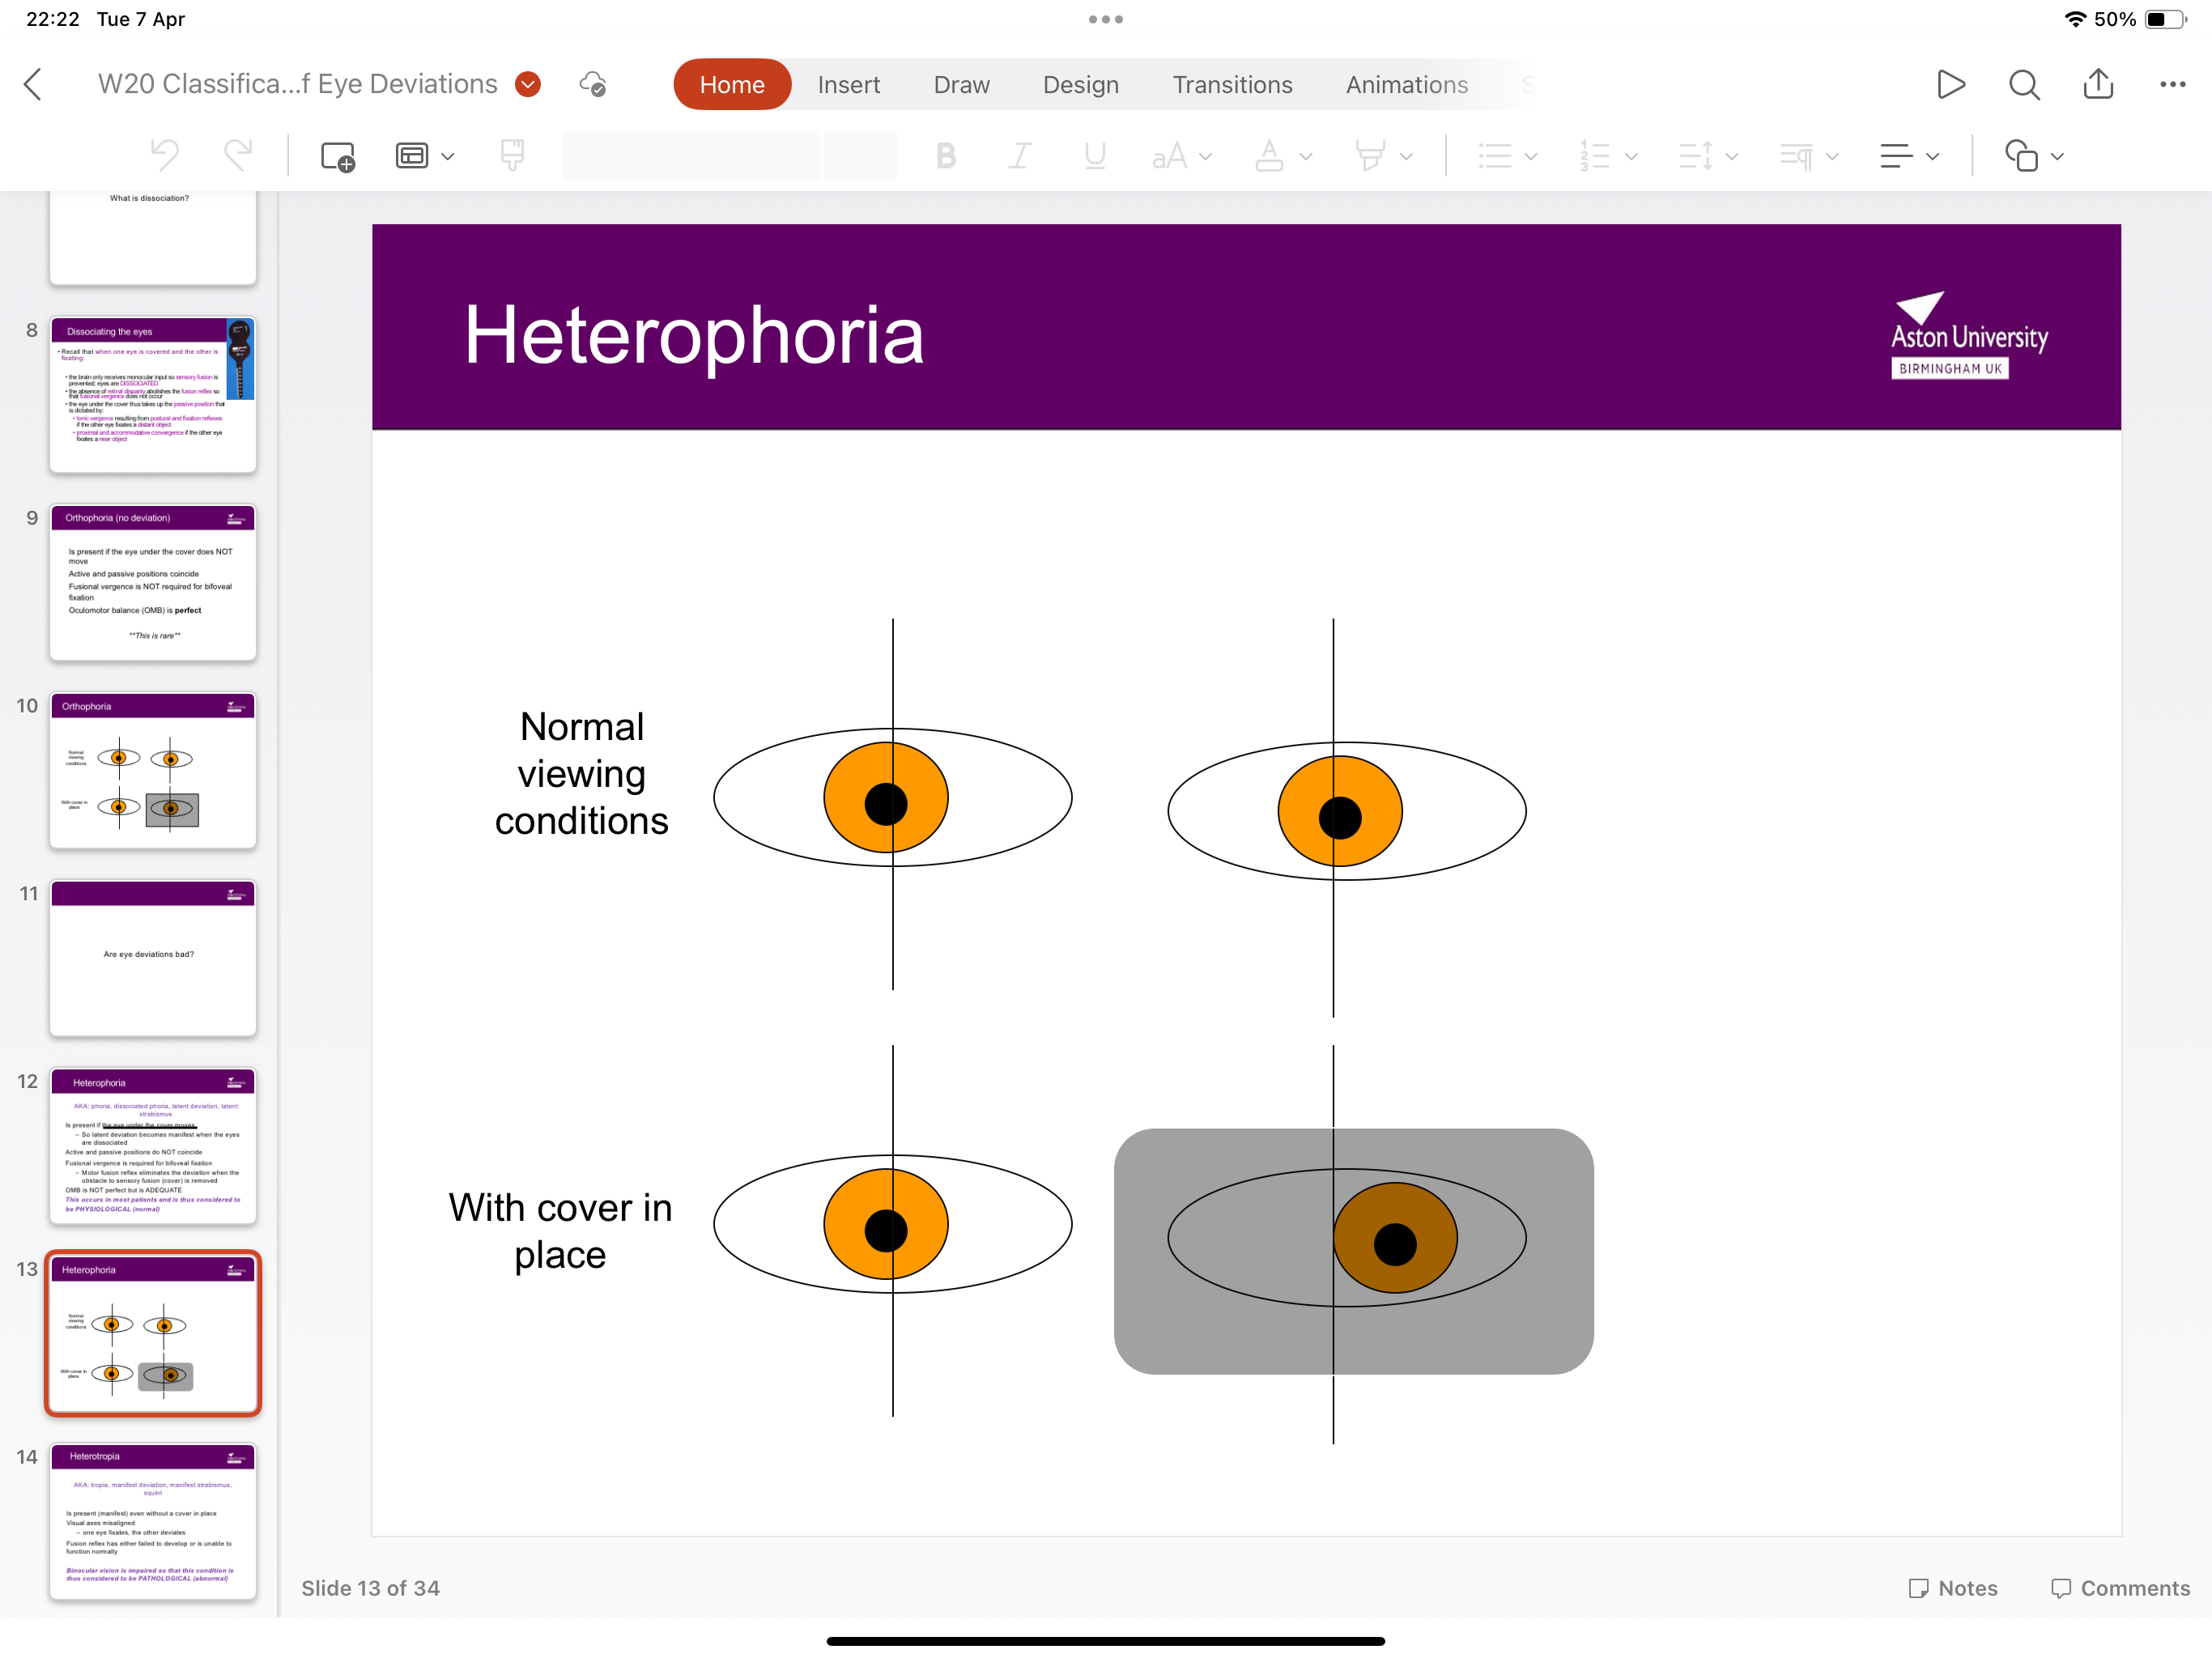Open the more options ellipsis
The height and width of the screenshot is (1658, 2212).
point(2172,84)
